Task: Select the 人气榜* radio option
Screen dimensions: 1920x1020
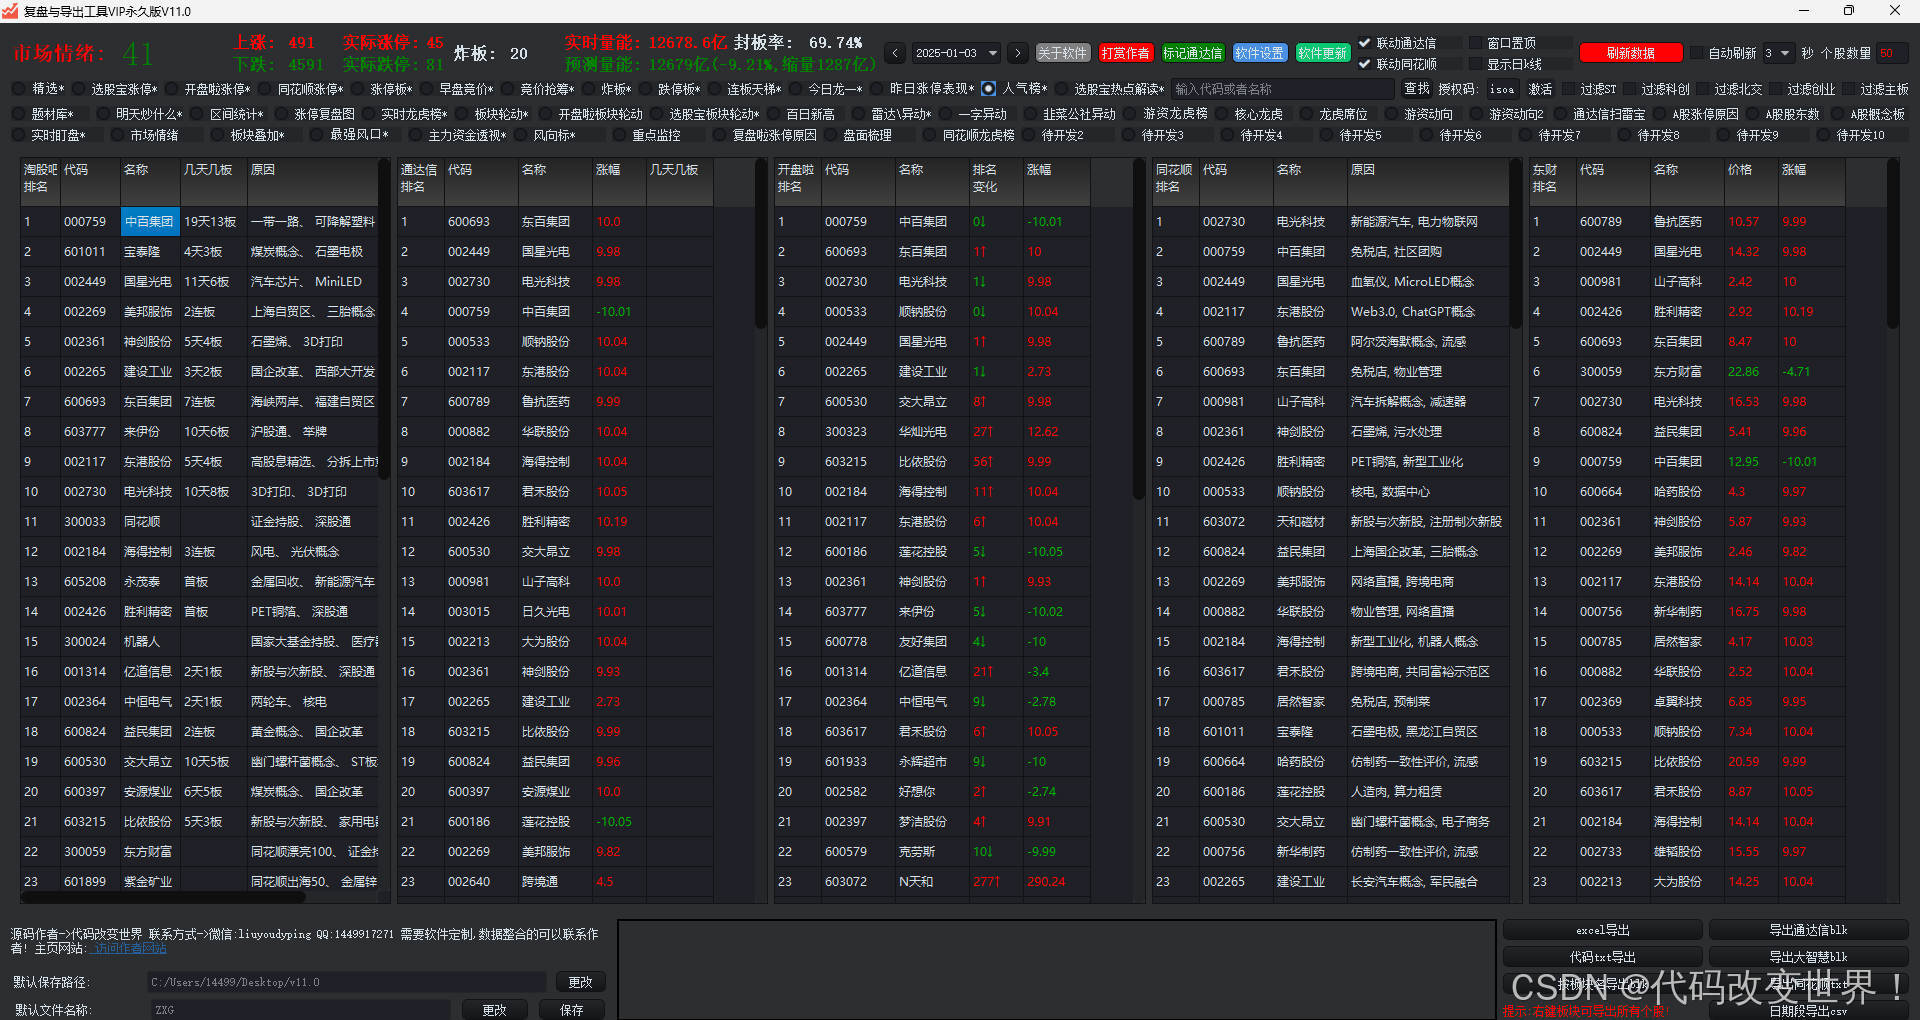Action: tap(988, 89)
